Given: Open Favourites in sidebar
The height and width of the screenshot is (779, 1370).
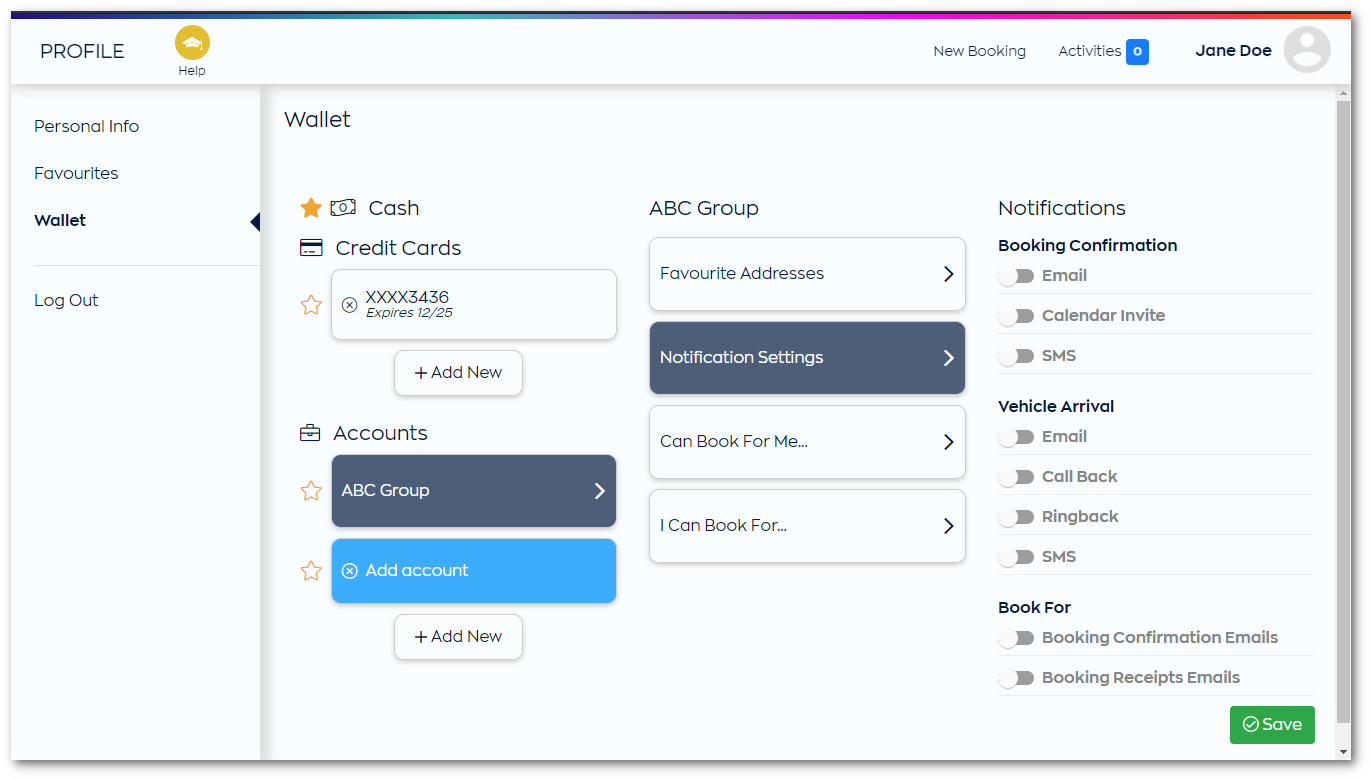Looking at the screenshot, I should [x=76, y=173].
